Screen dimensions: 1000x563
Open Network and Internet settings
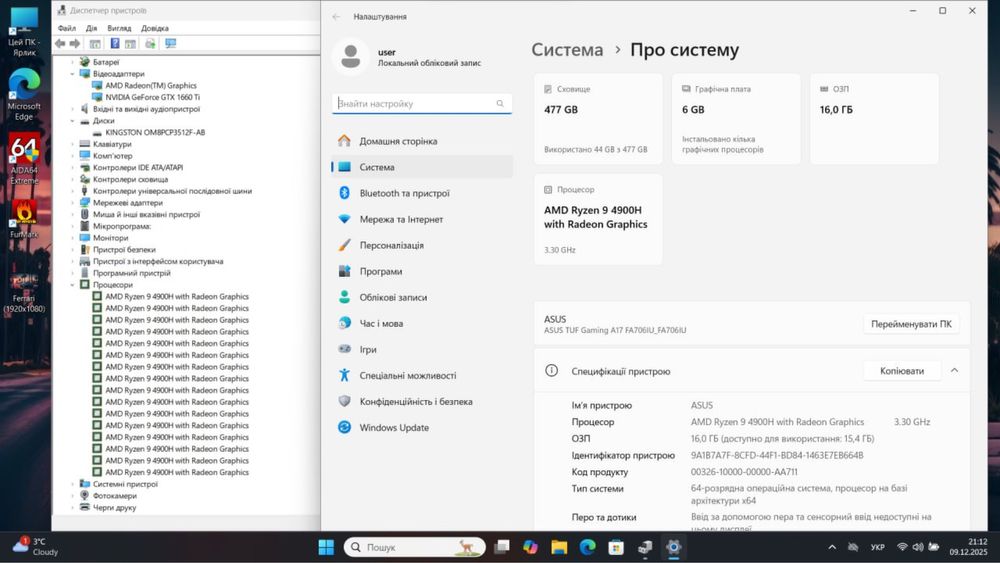[422, 219]
